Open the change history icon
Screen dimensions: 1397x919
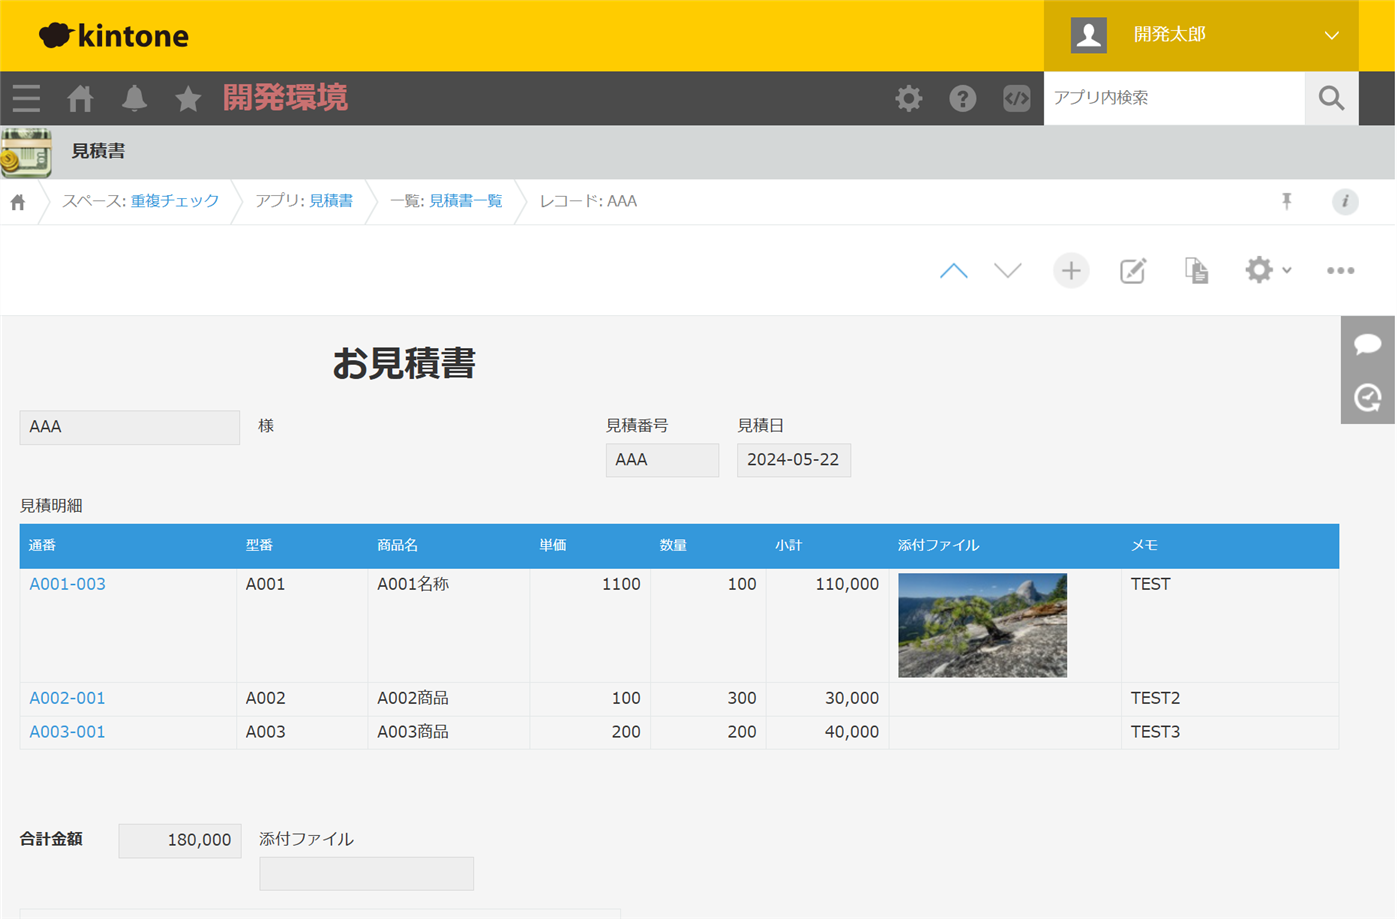(1368, 398)
